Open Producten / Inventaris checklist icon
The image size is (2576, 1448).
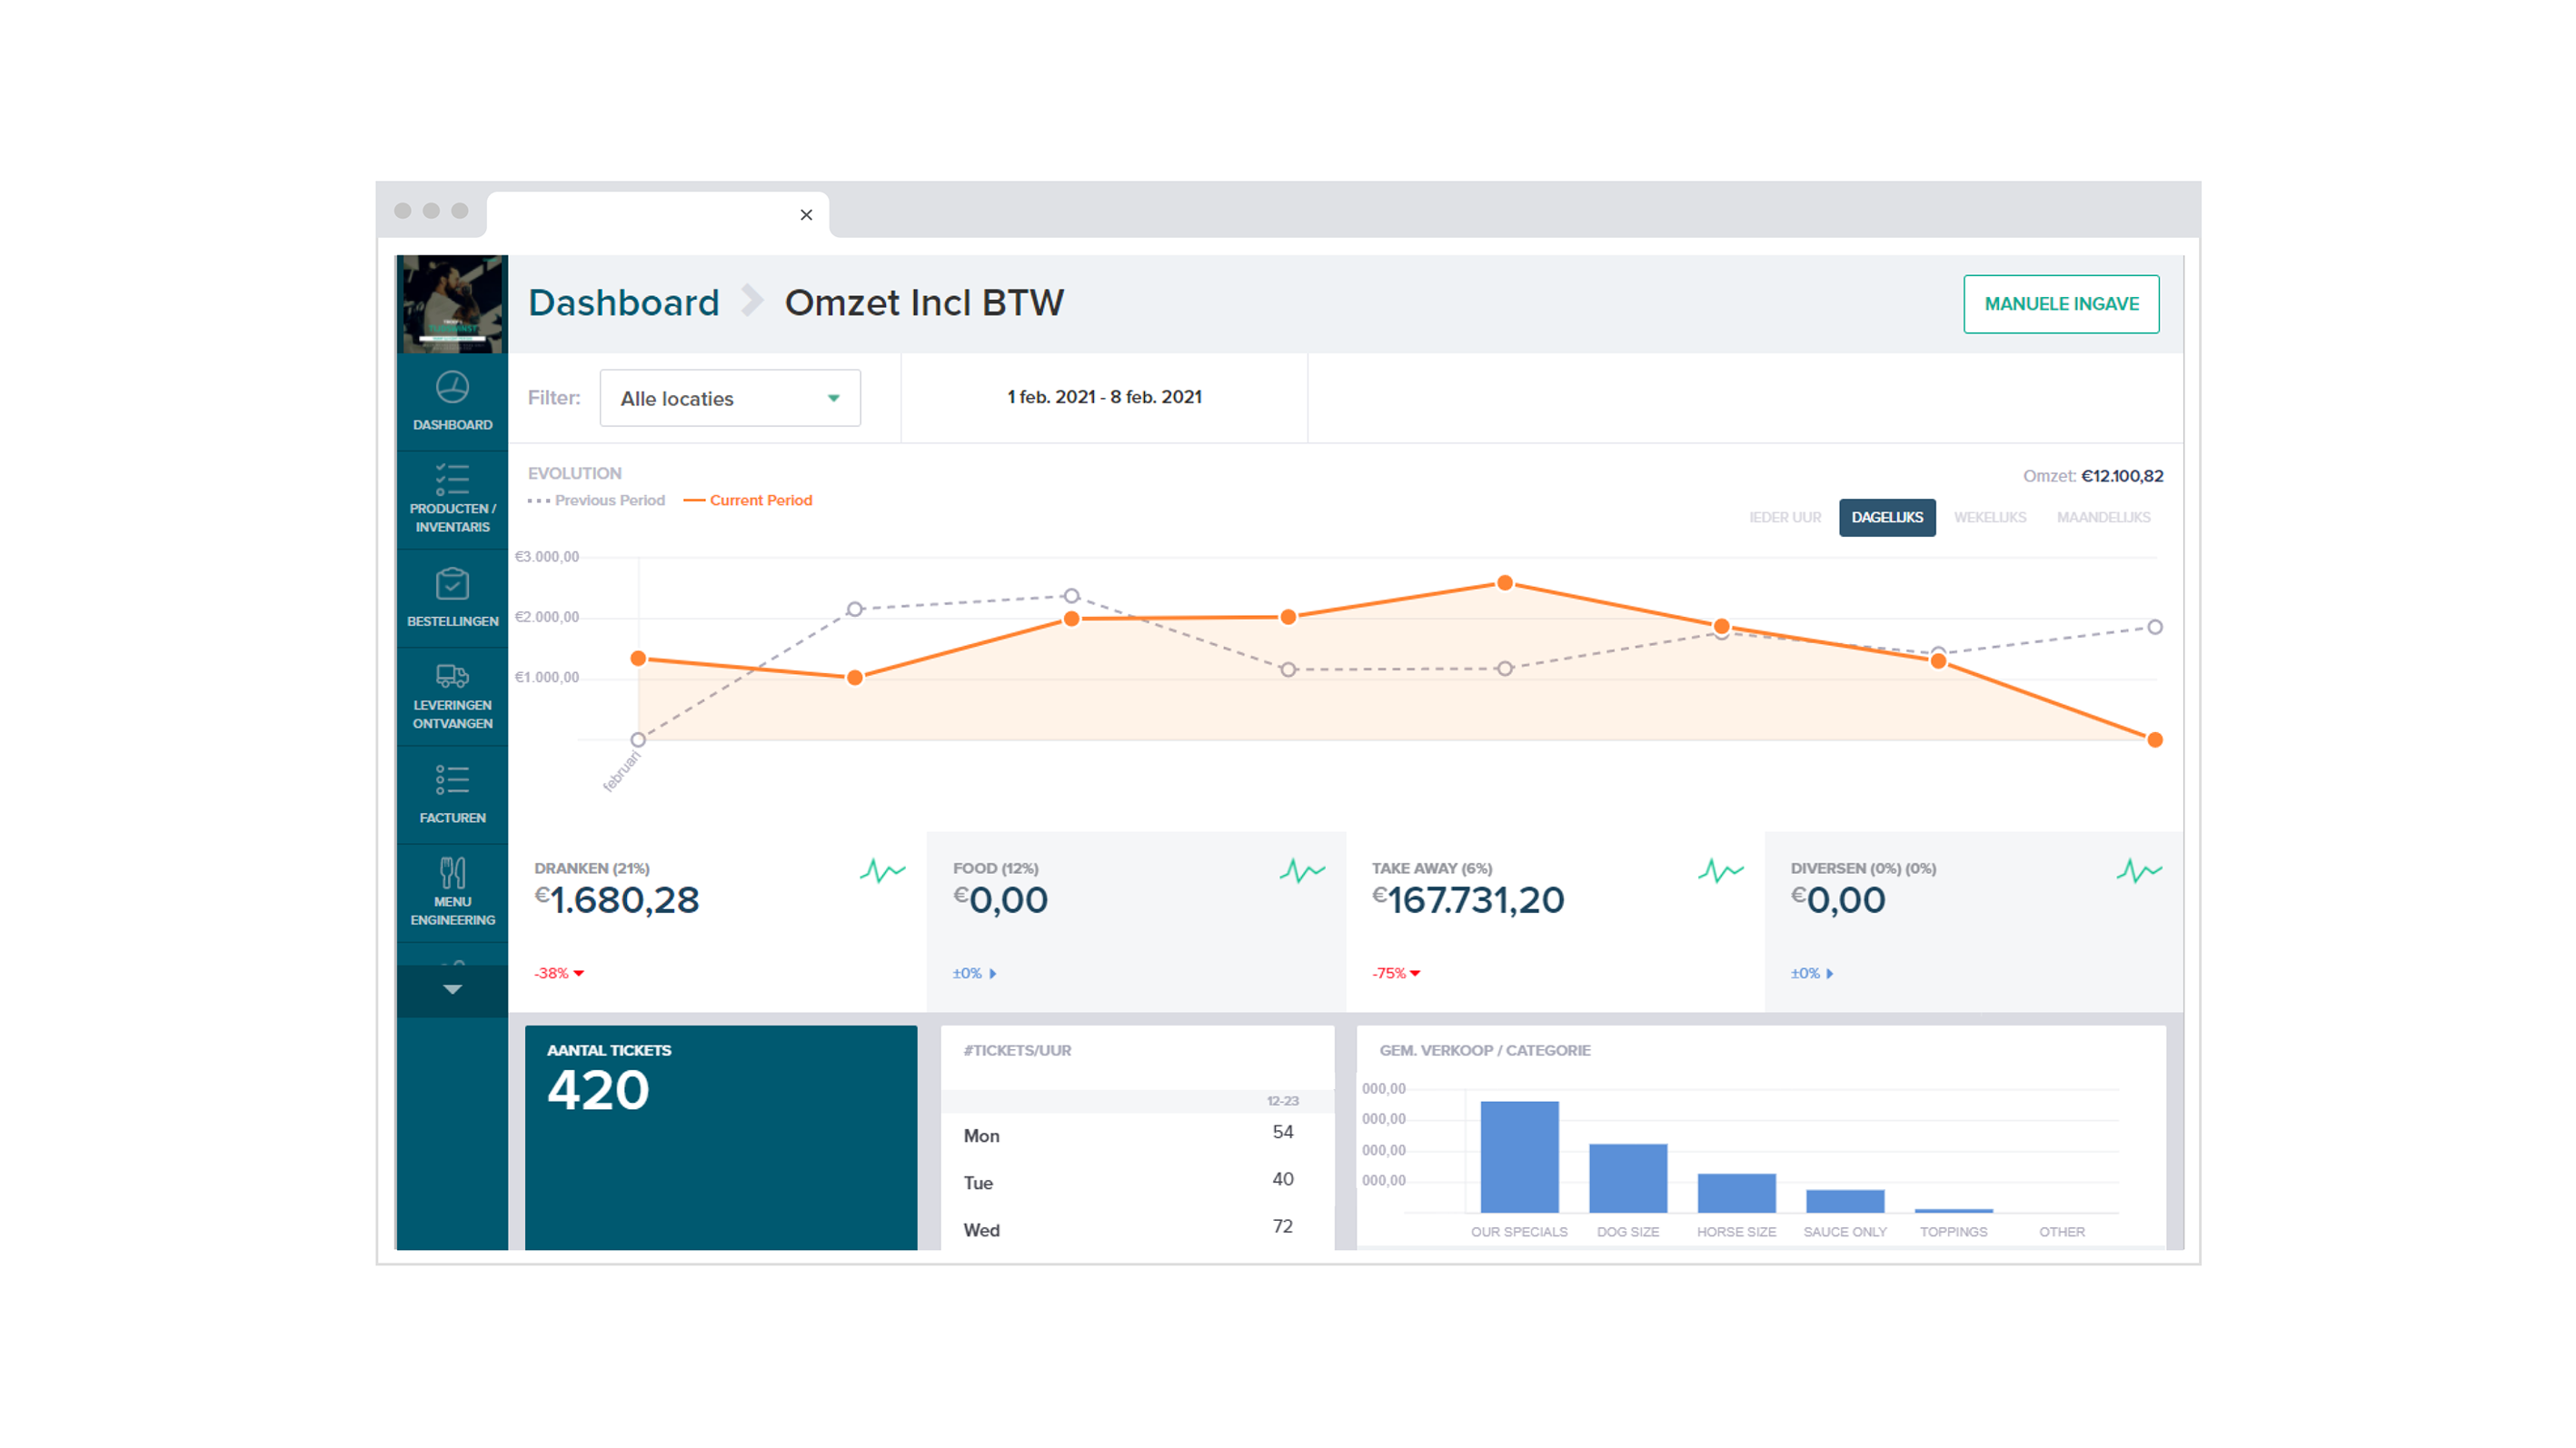452,480
